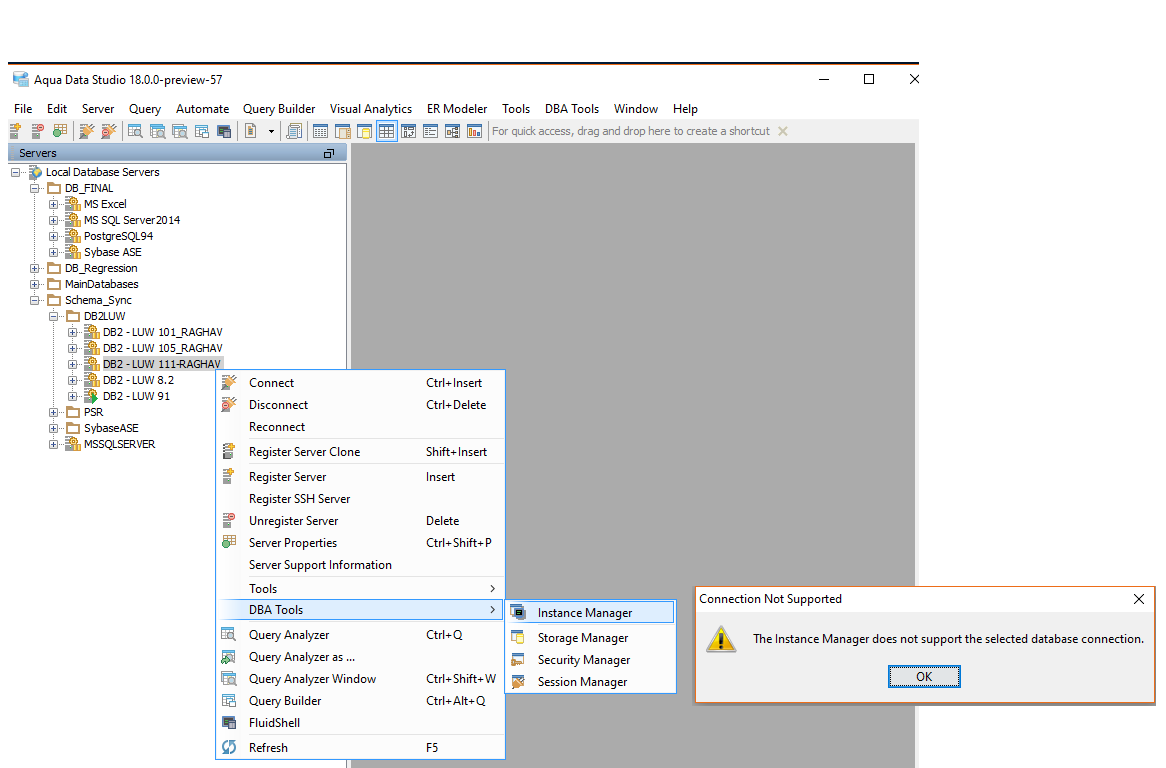Screen dimensions: 1166x768
Task: Choose Reconnect from the context menu
Action: tap(361, 427)
